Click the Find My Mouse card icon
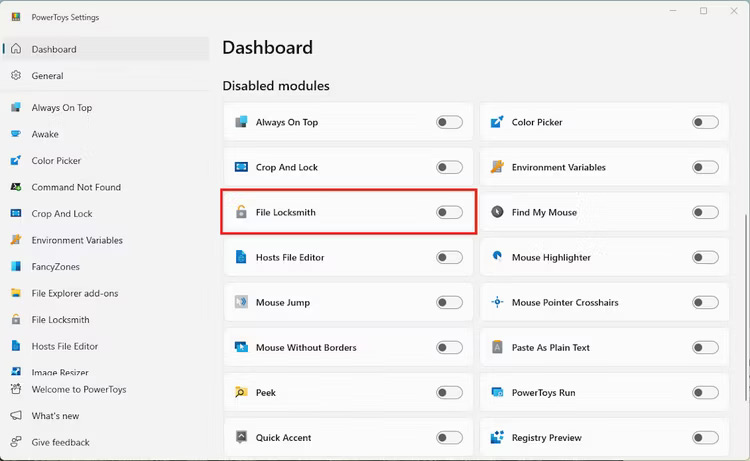 (497, 212)
